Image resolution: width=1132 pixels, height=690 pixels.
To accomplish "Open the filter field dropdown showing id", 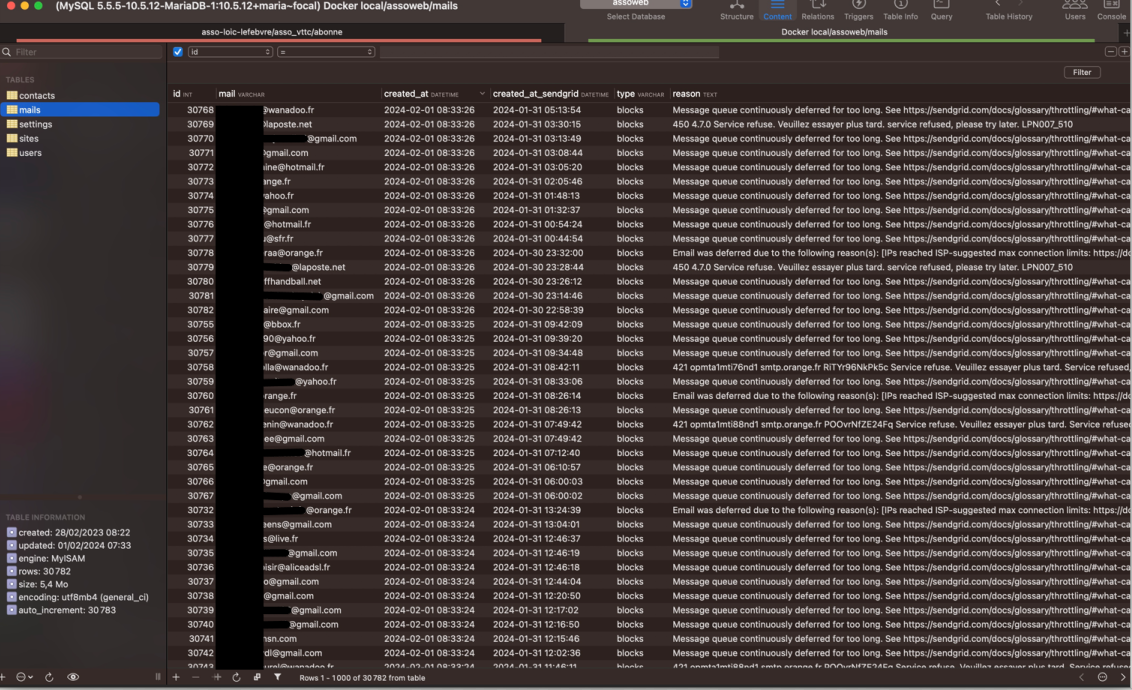I will click(x=230, y=52).
